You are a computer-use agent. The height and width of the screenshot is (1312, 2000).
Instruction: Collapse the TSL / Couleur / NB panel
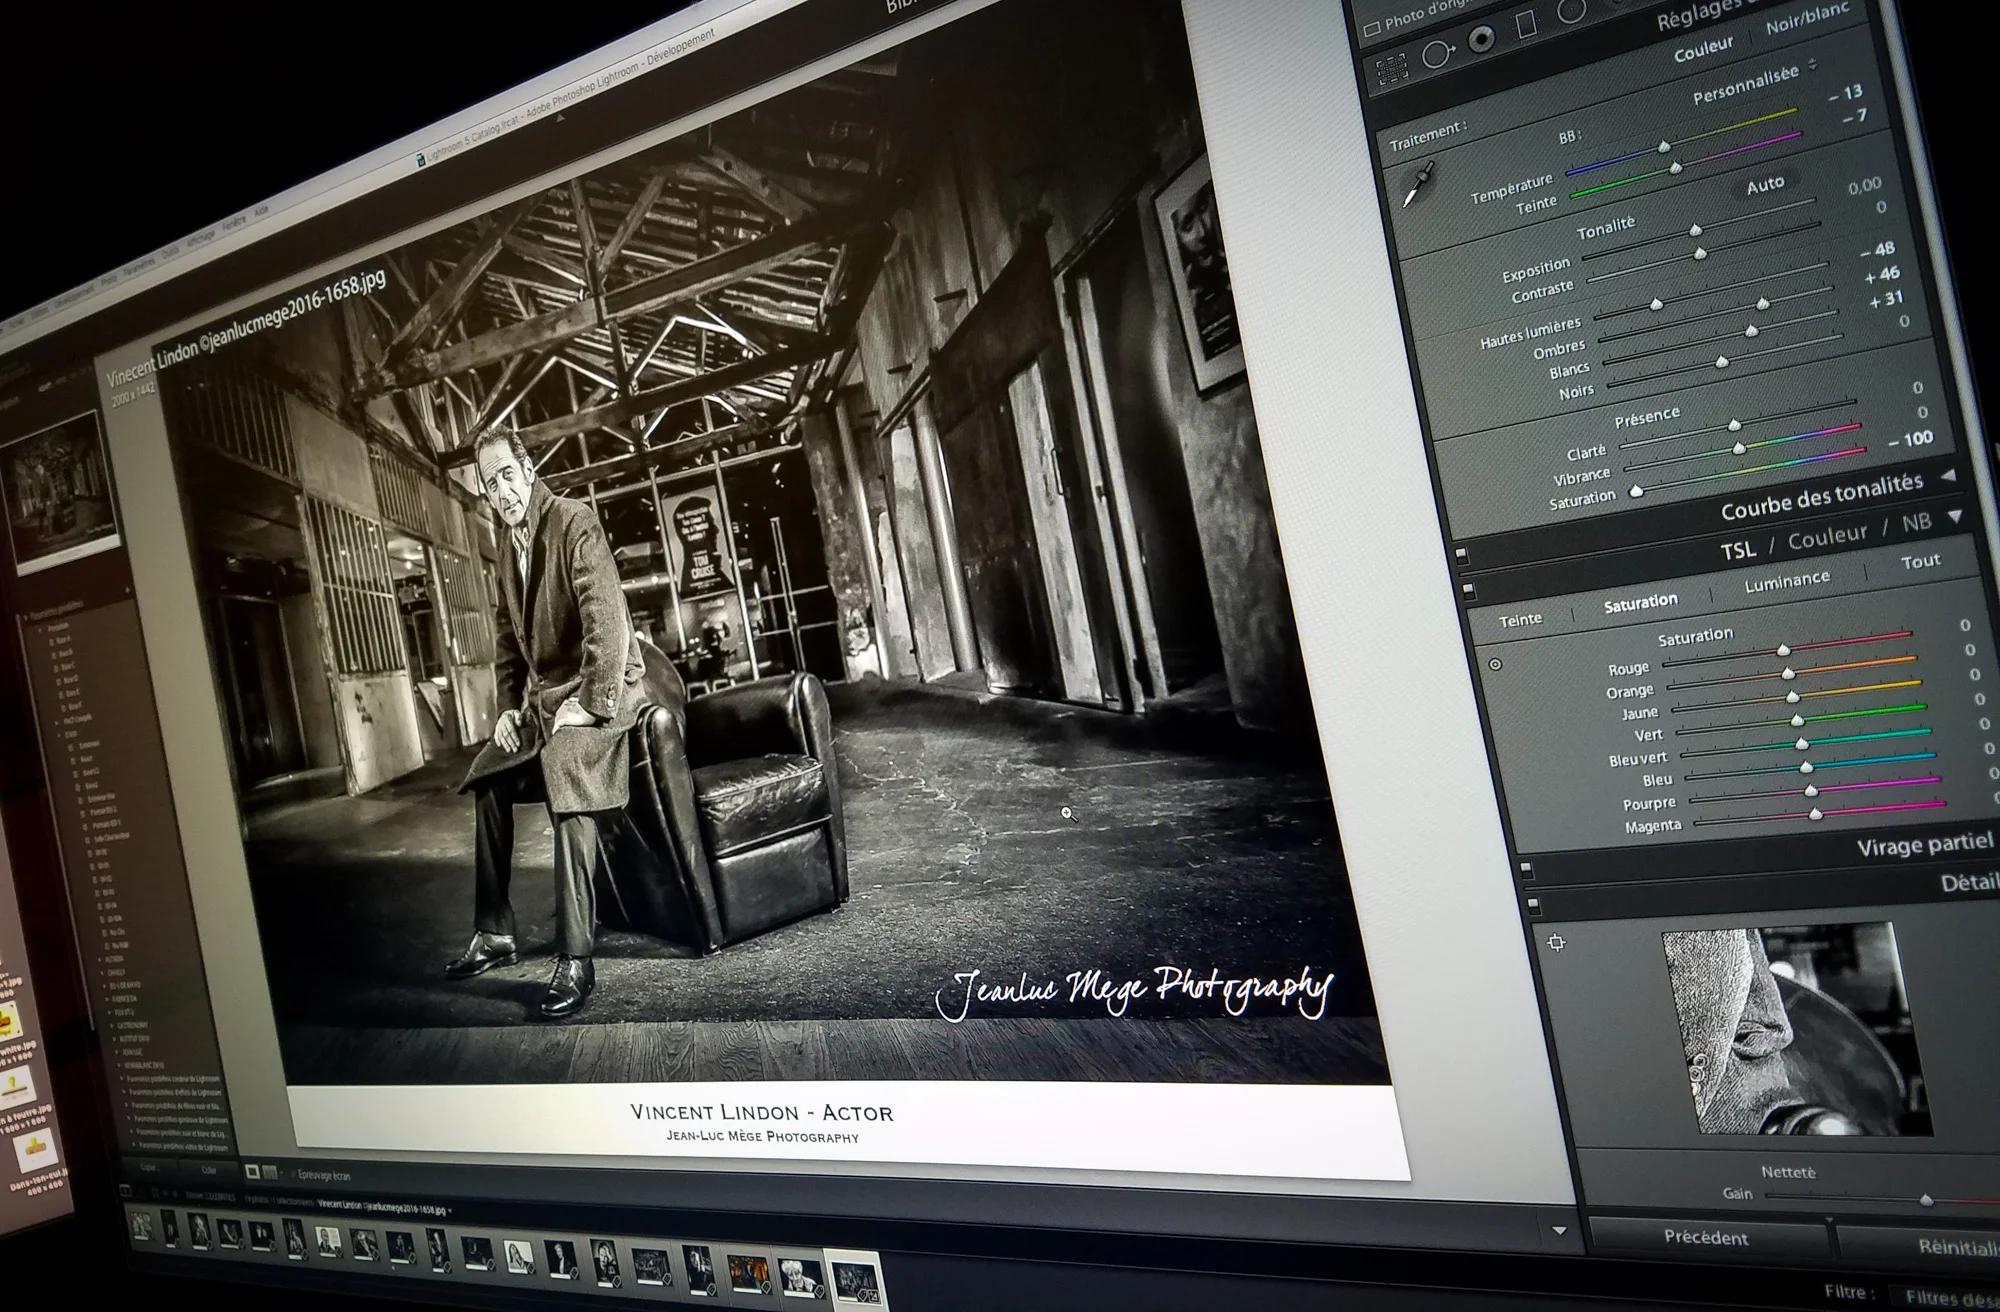point(1955,517)
